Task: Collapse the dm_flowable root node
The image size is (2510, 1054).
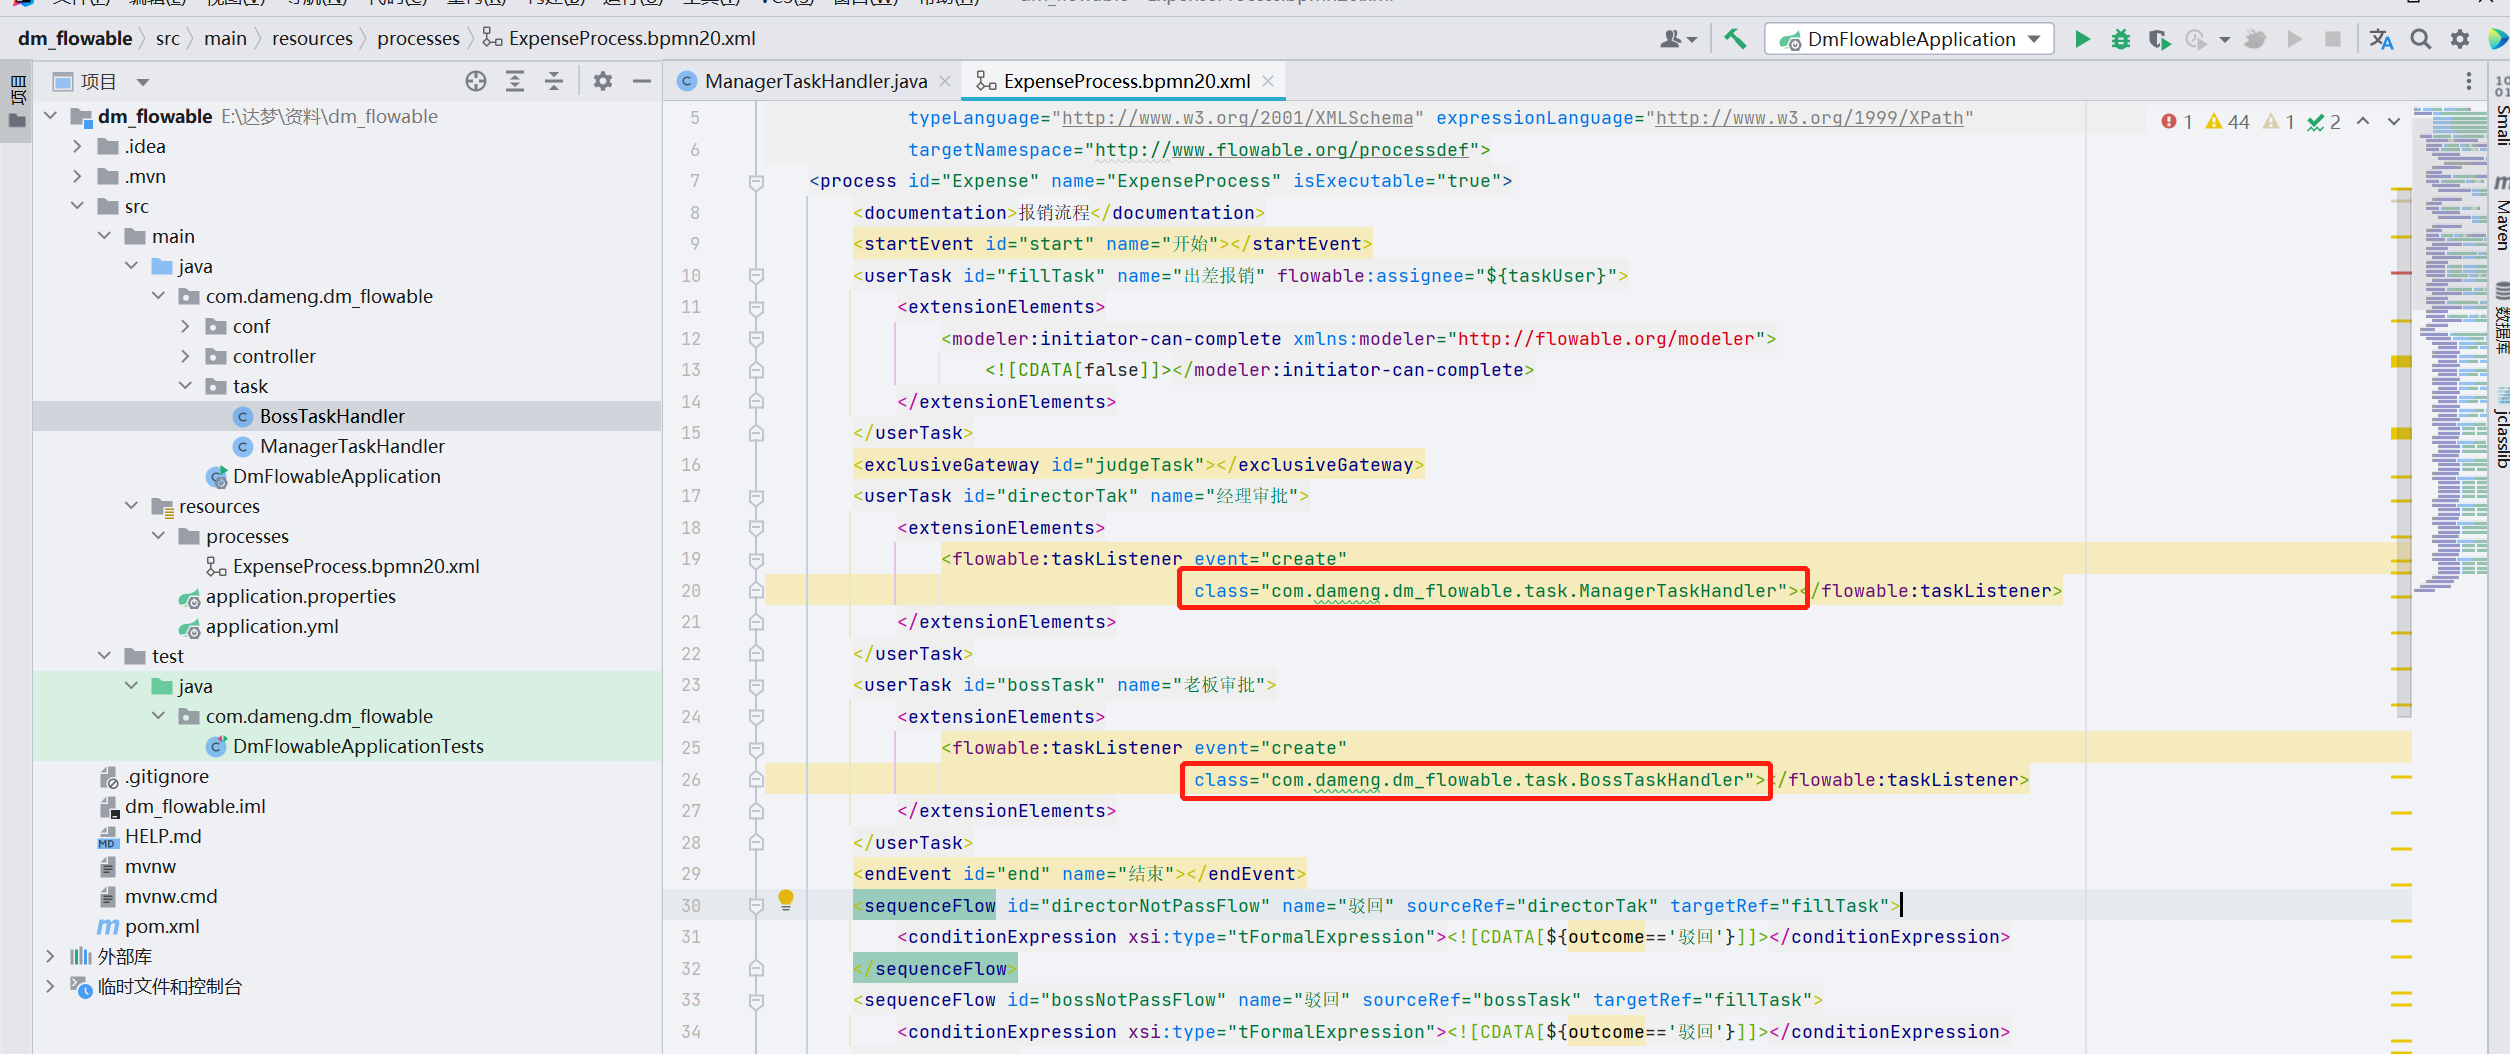Action: click(50, 116)
